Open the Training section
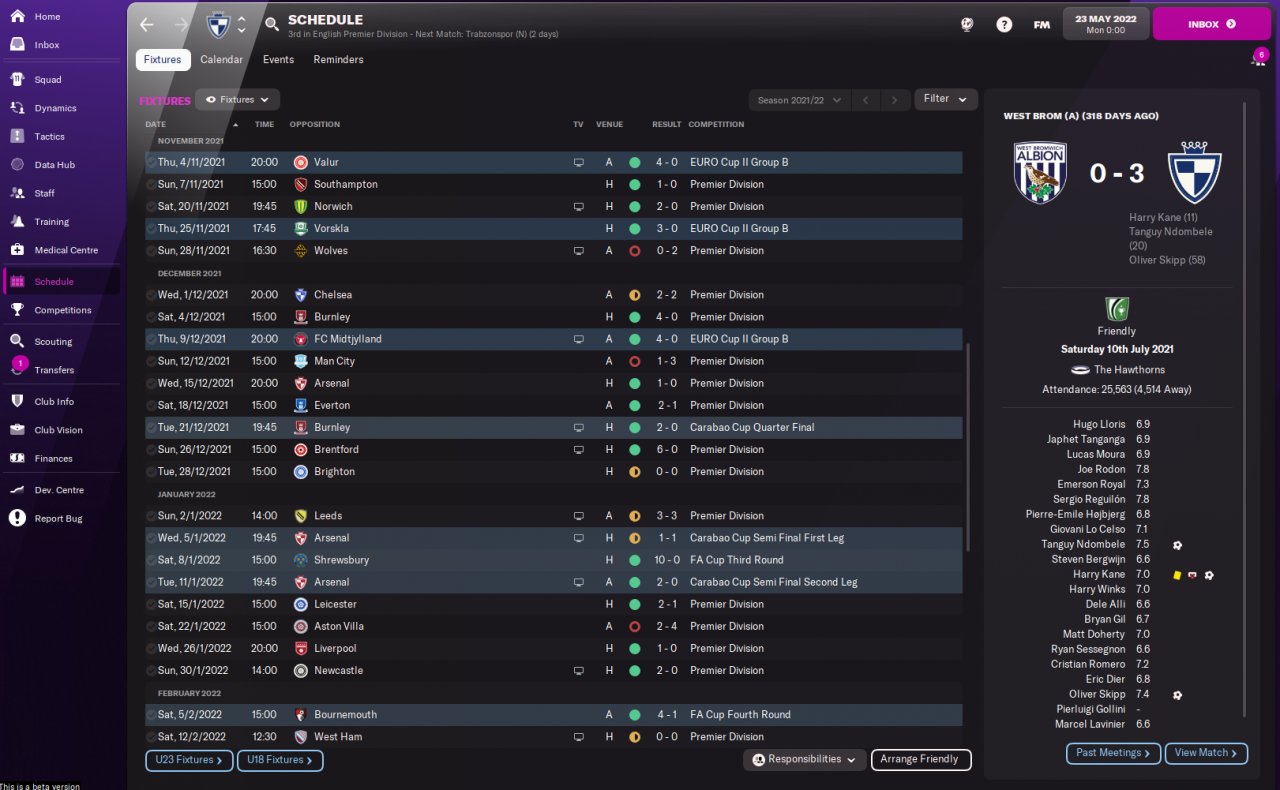Image resolution: width=1280 pixels, height=790 pixels. click(x=51, y=222)
